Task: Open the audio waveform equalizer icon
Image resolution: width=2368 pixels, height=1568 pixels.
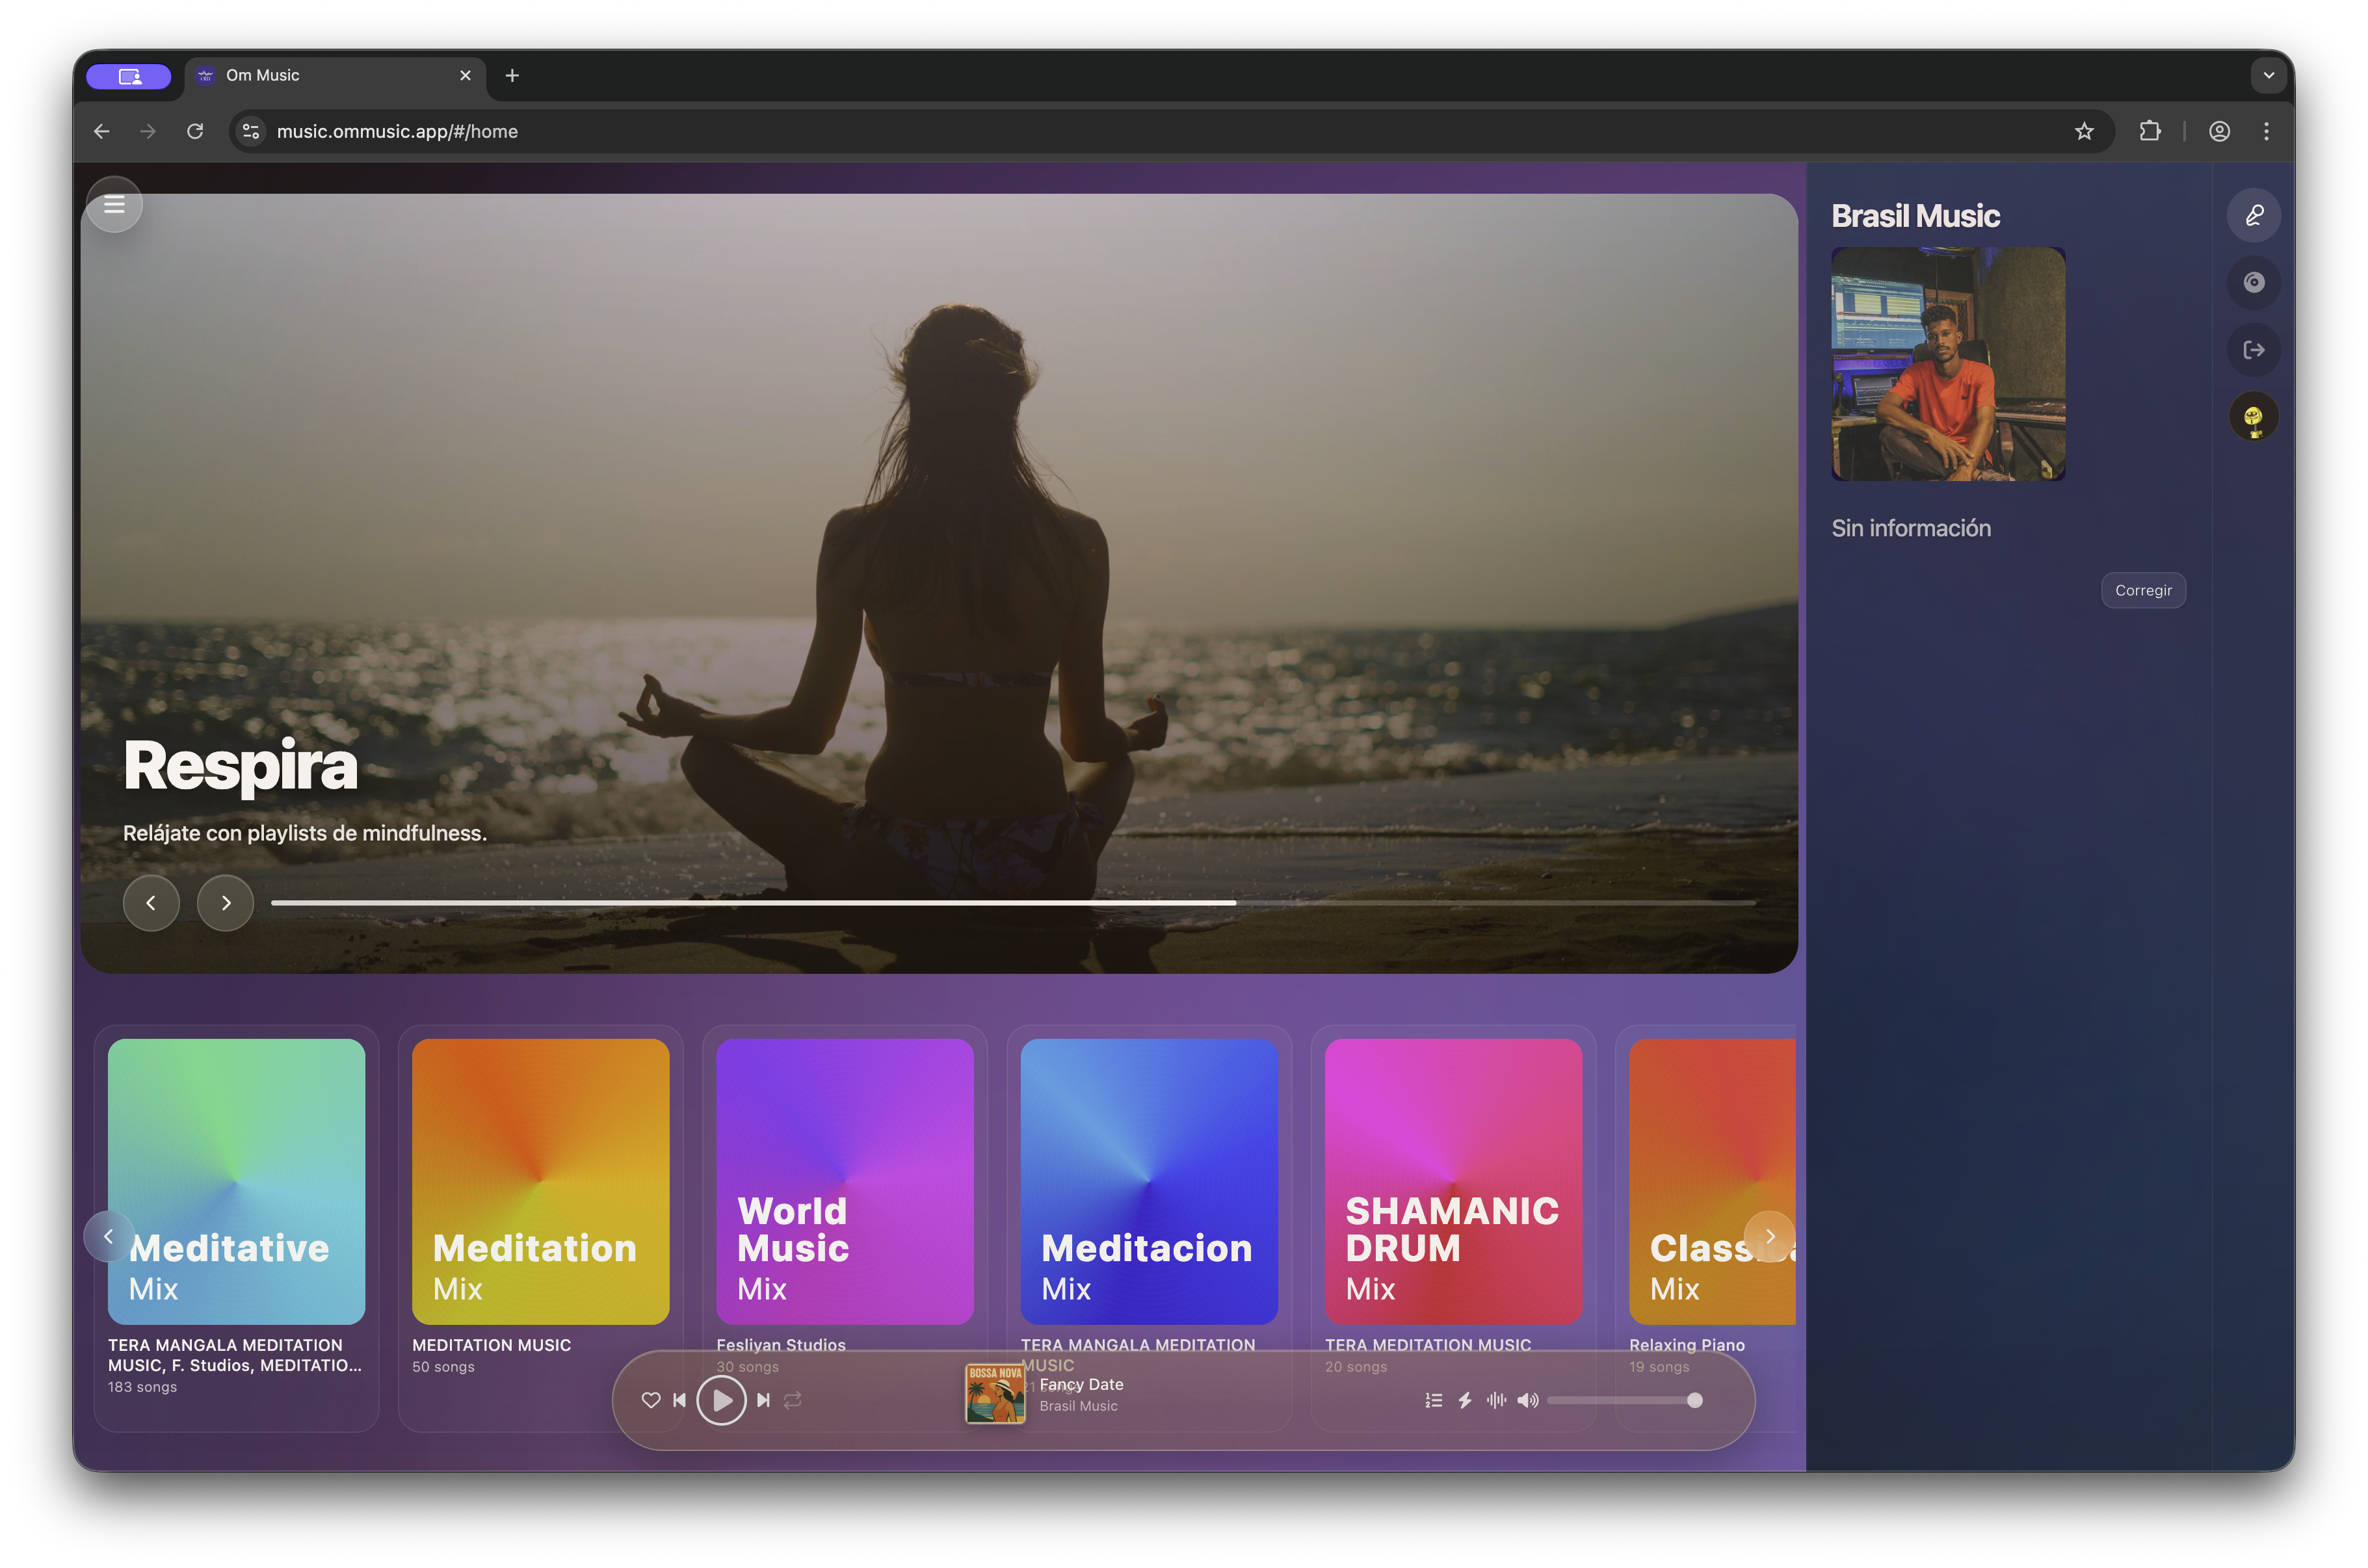Action: [1496, 1400]
